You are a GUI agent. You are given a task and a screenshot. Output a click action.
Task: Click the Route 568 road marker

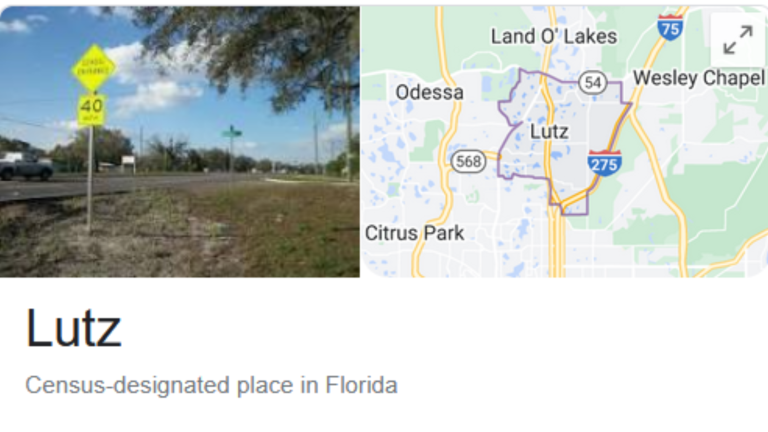tap(466, 161)
